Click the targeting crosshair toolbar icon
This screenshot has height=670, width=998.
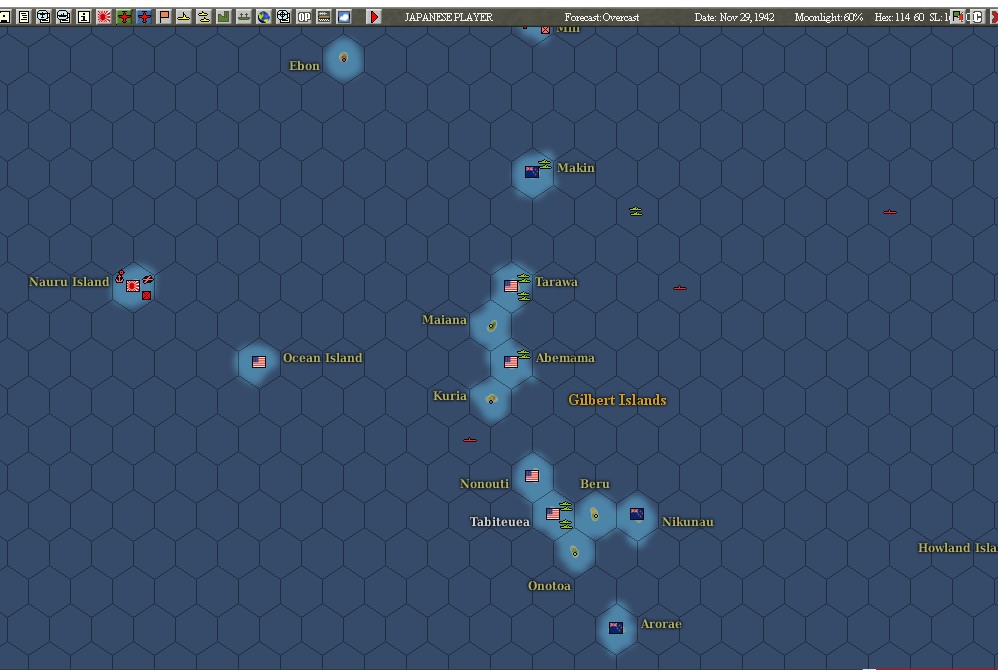(284, 17)
